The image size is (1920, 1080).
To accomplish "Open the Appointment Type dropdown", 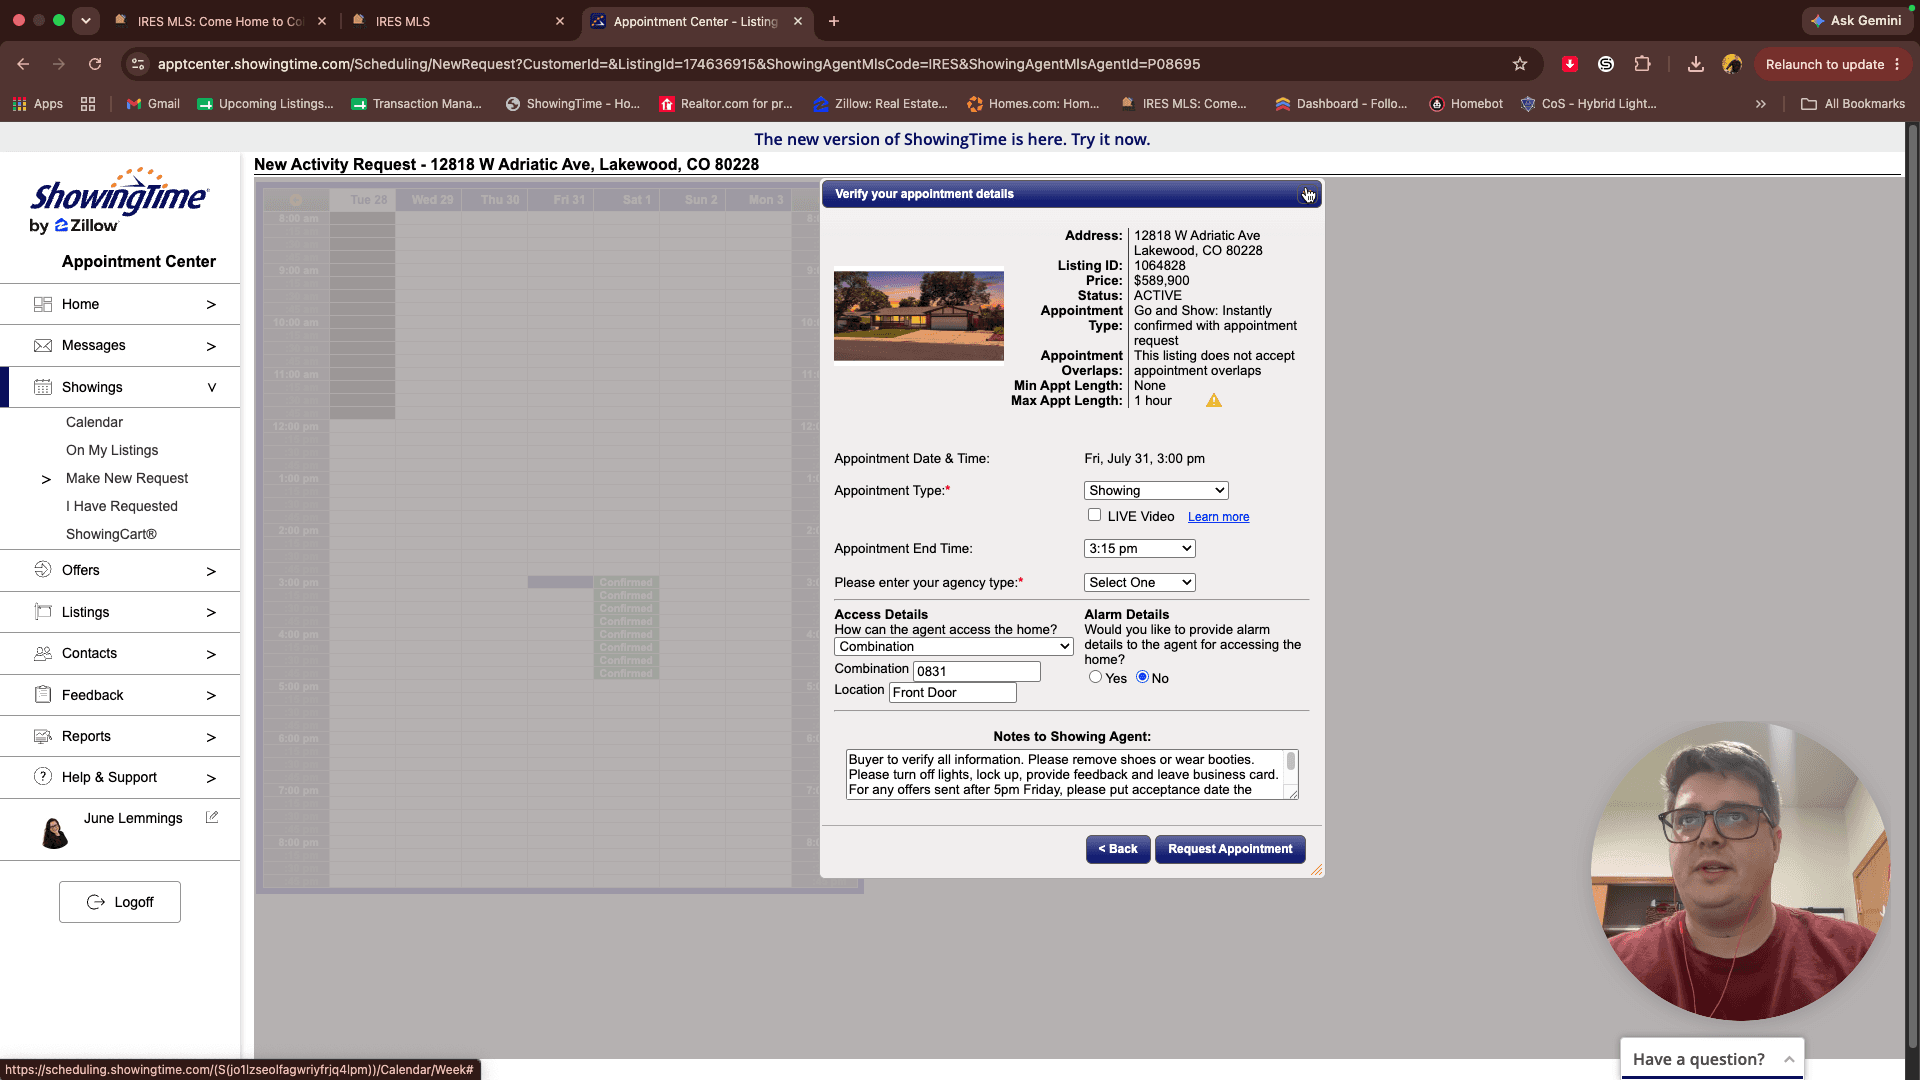I will tap(1156, 491).
